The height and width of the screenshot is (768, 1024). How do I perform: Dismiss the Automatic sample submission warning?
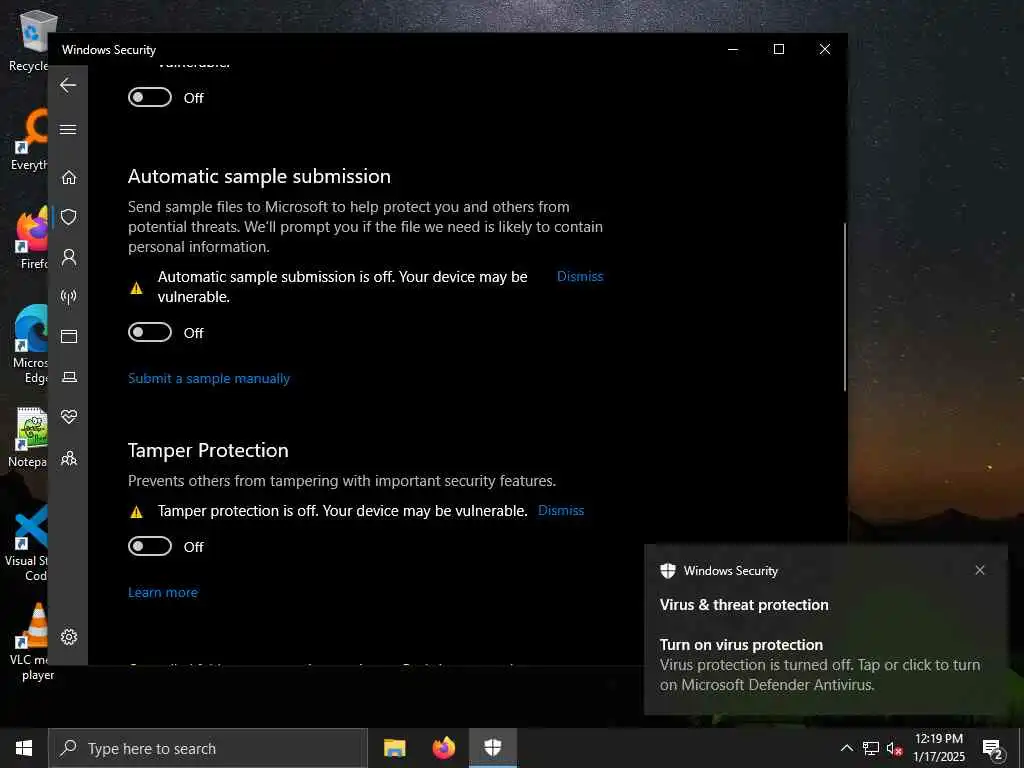580,276
